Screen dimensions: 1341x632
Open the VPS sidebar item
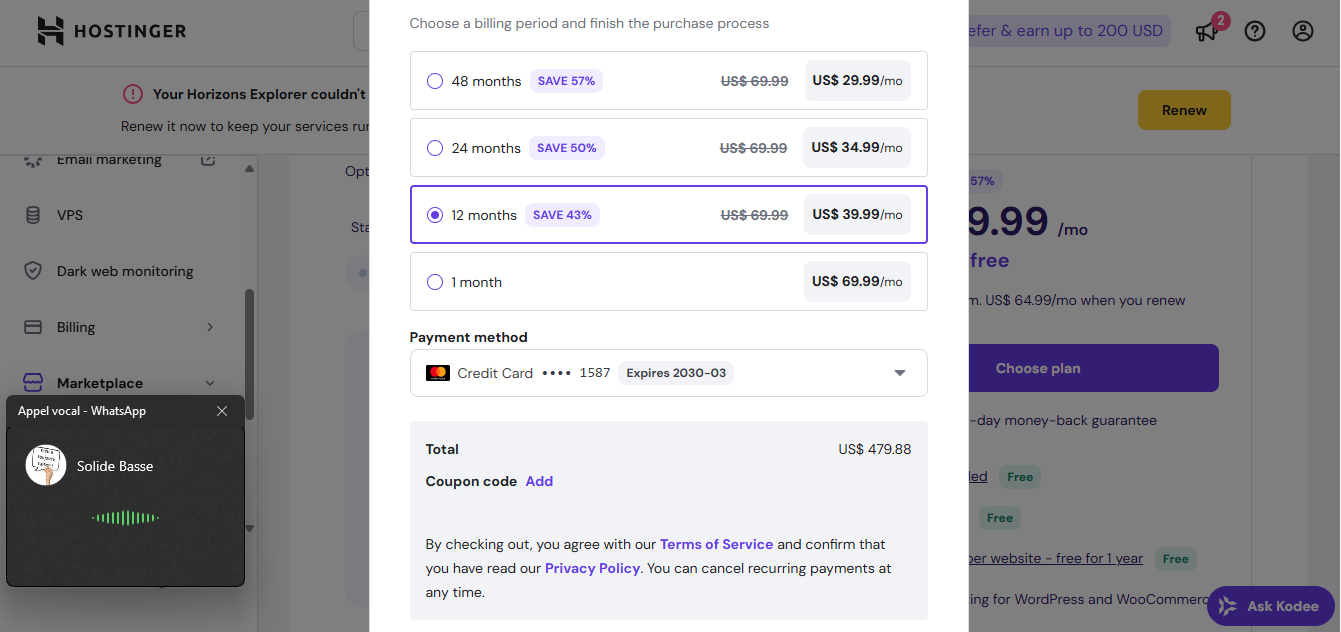[x=70, y=215]
